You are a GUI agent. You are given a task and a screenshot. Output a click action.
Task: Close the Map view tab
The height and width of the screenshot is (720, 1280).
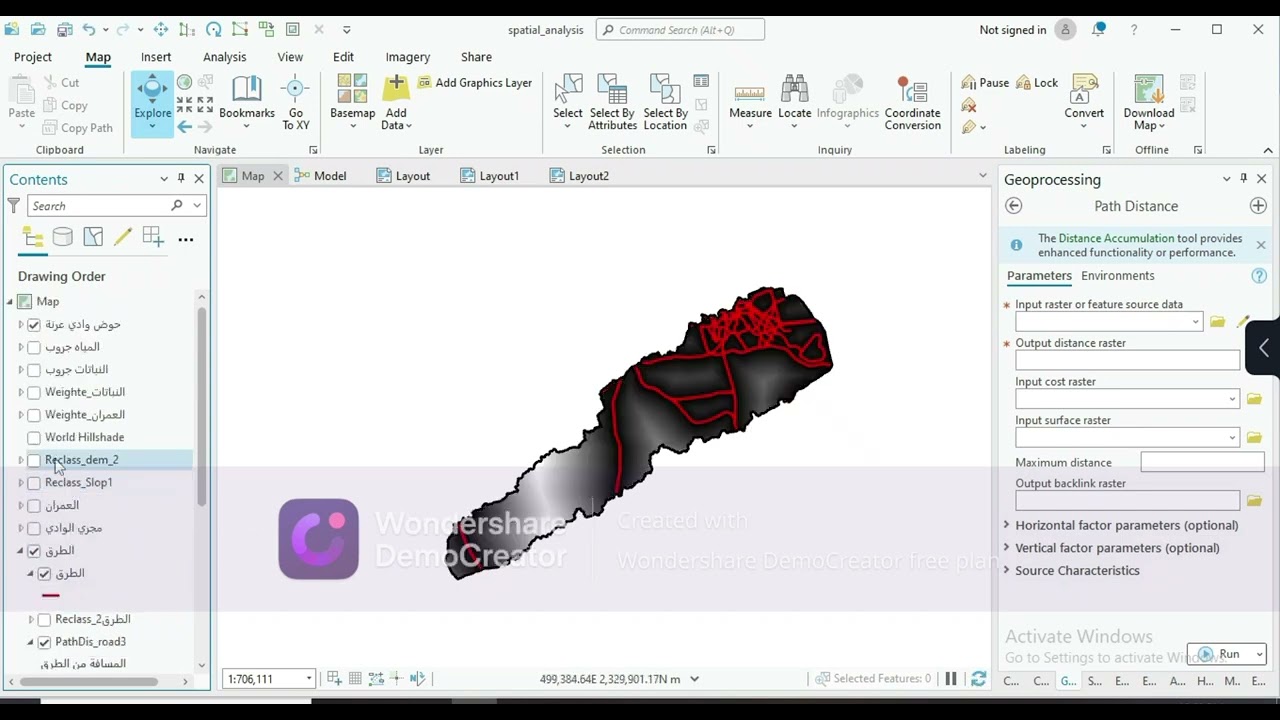coord(278,176)
